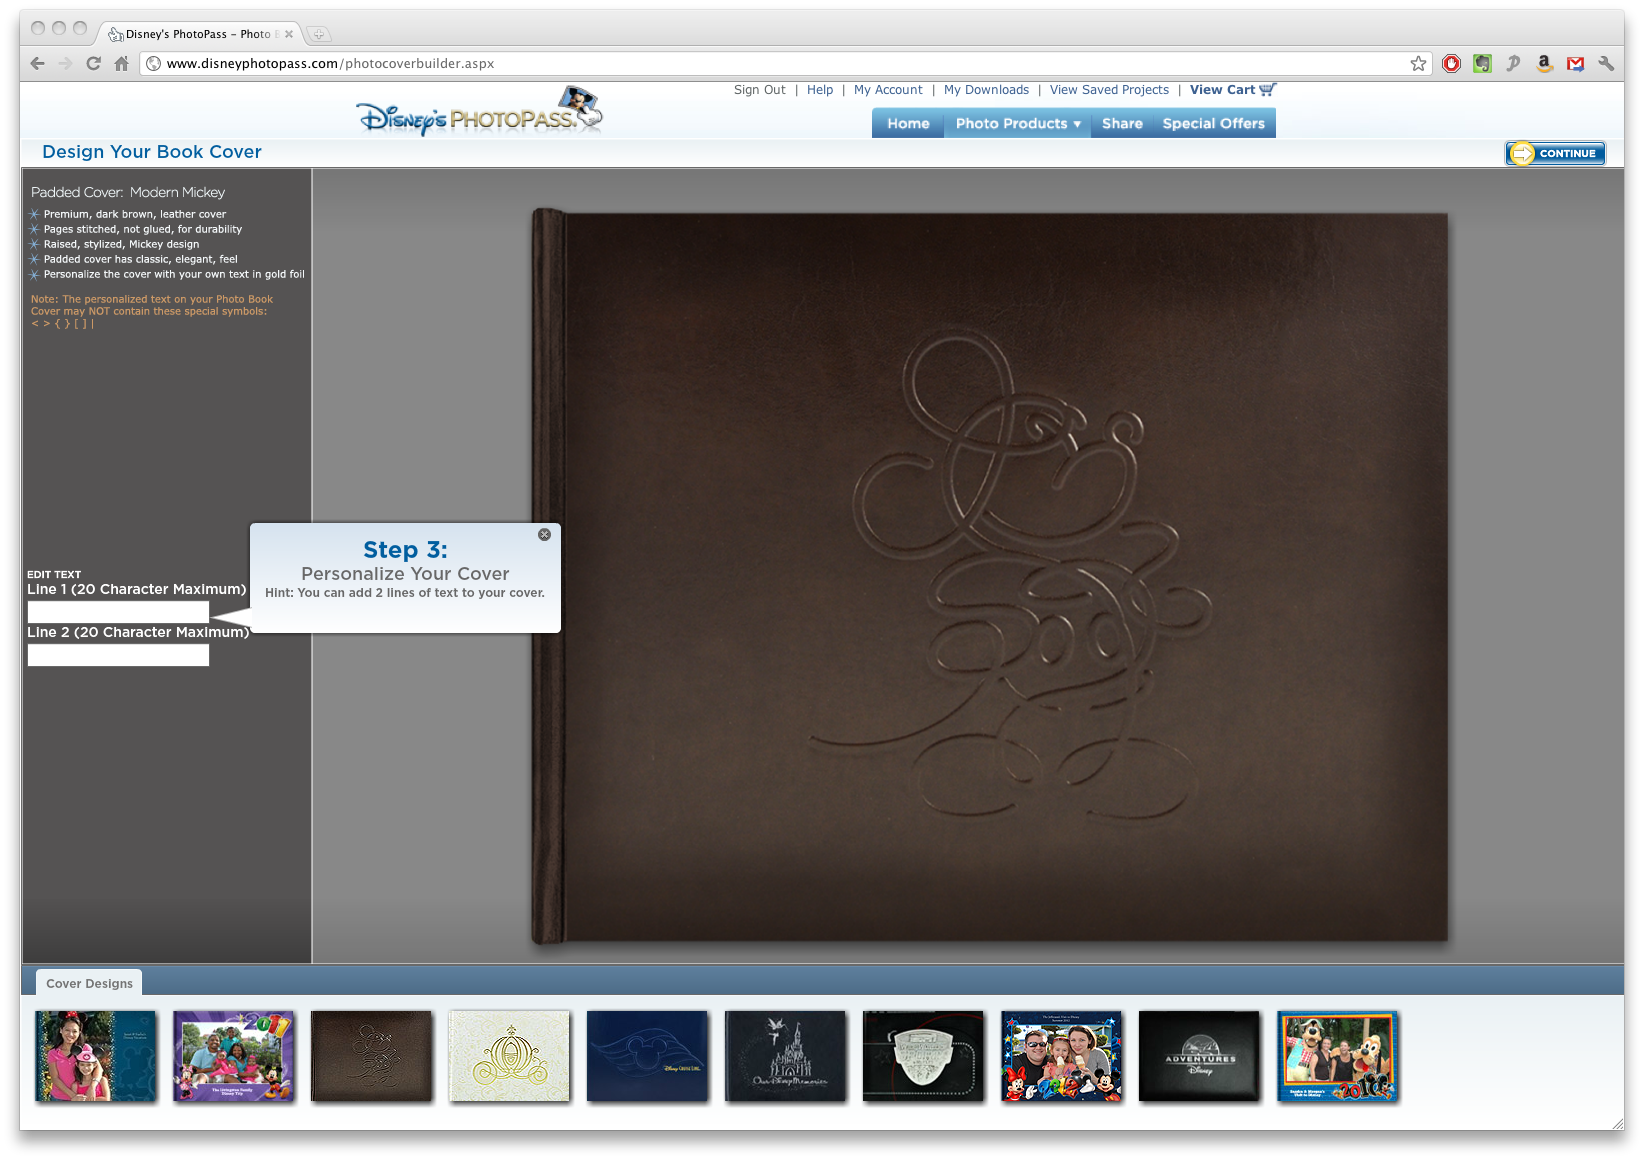Open the Share navigation item
The image size is (1644, 1160).
(1122, 123)
